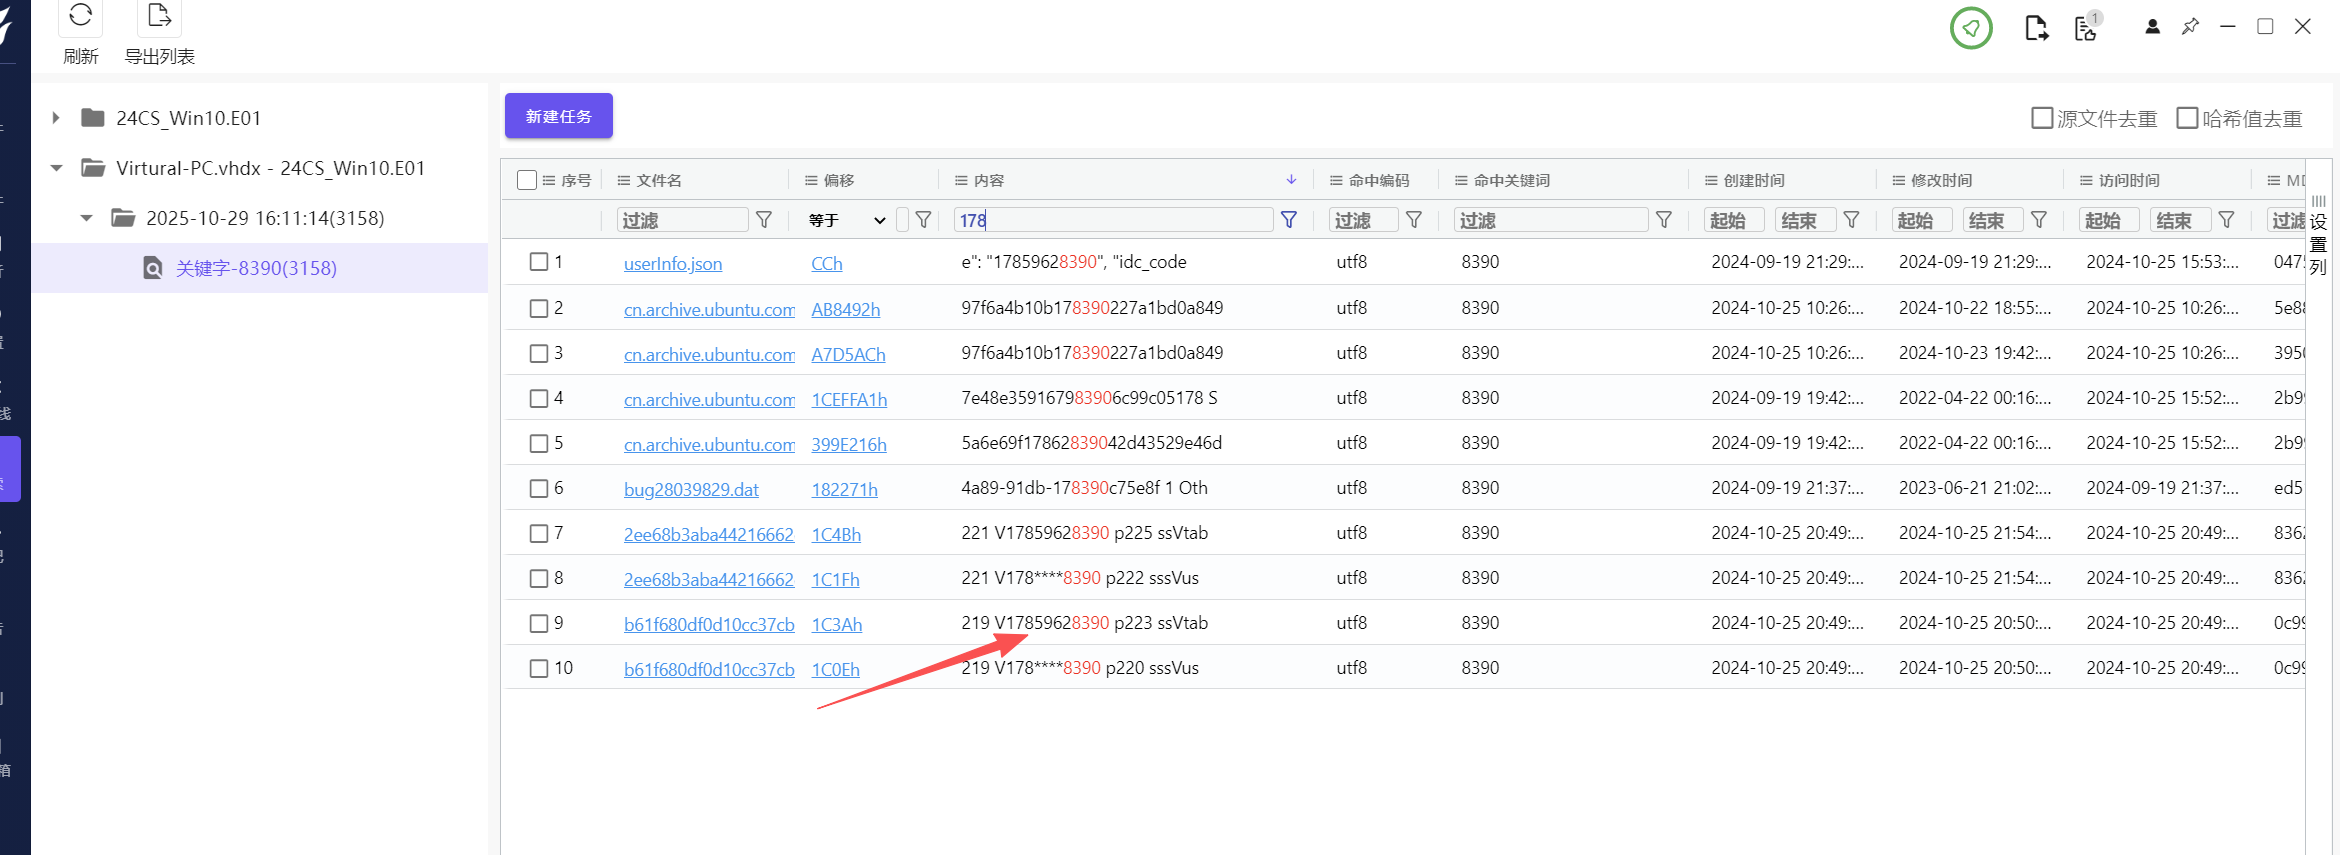
Task: Open the offset link 1C0Eh
Action: point(835,669)
